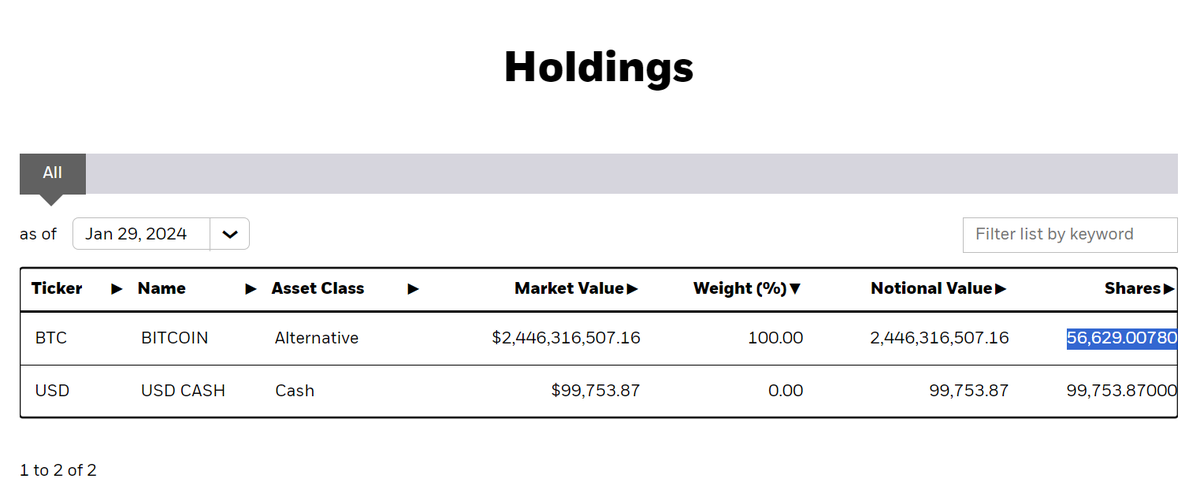Sort by Shares column arrow
1200x501 pixels.
pyautogui.click(x=1169, y=289)
